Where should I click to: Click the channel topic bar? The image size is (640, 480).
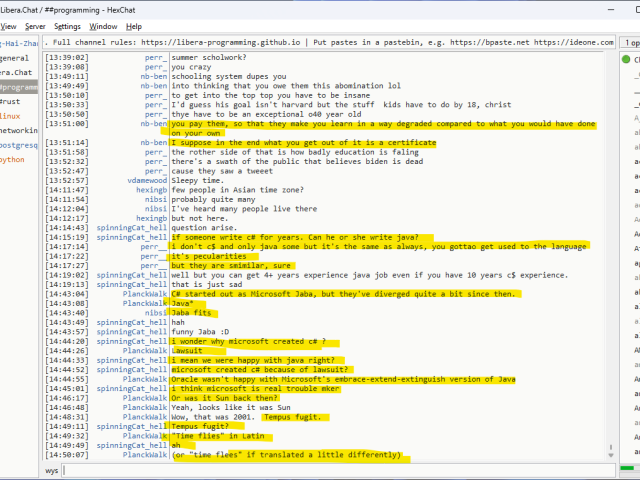pyautogui.click(x=330, y=43)
